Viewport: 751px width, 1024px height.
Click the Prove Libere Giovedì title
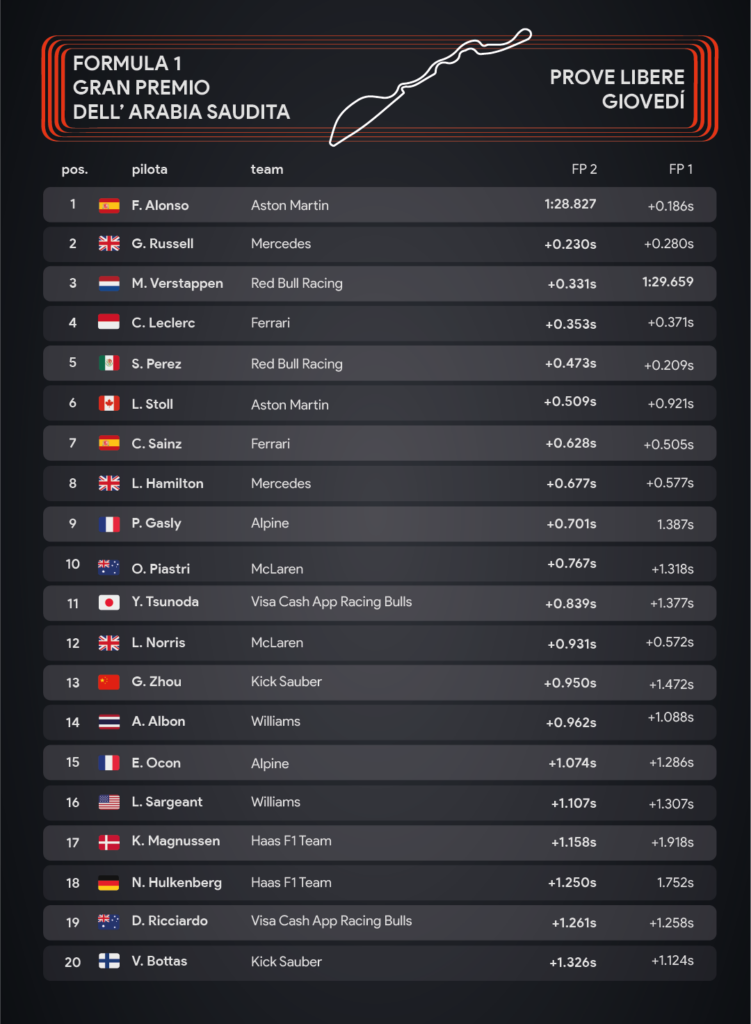click(x=617, y=89)
